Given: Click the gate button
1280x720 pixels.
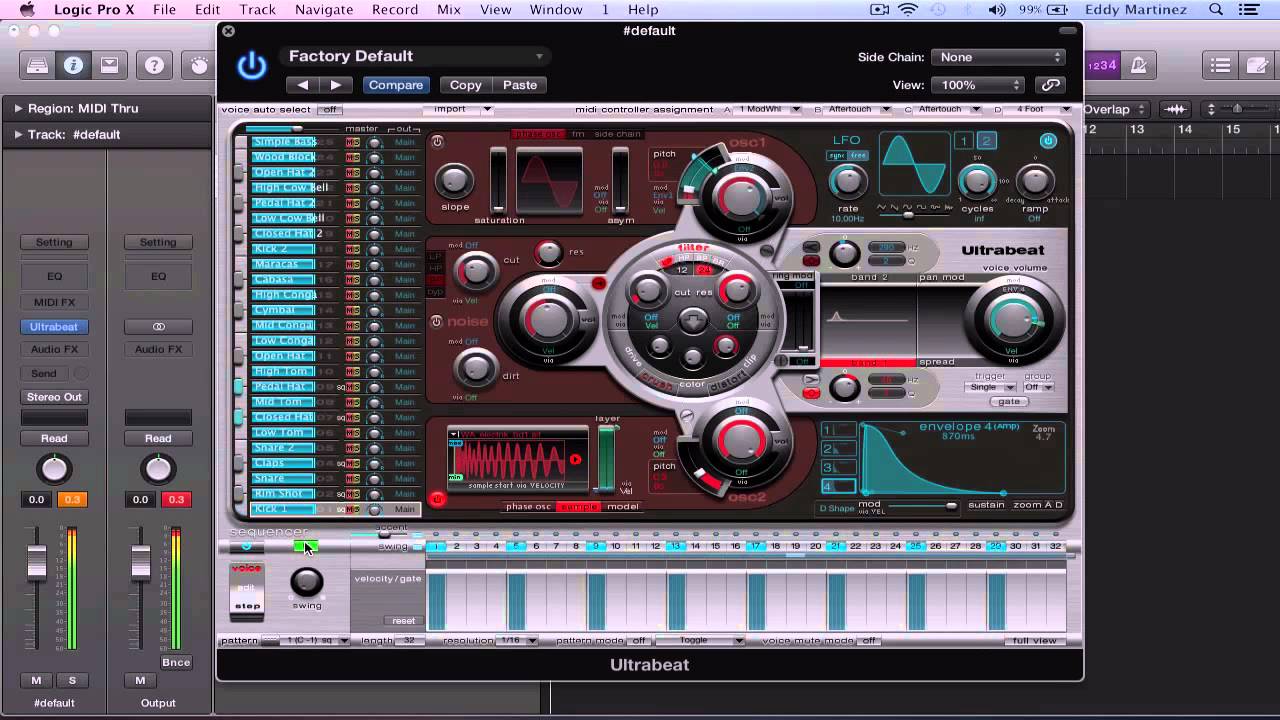Looking at the screenshot, I should (1009, 401).
